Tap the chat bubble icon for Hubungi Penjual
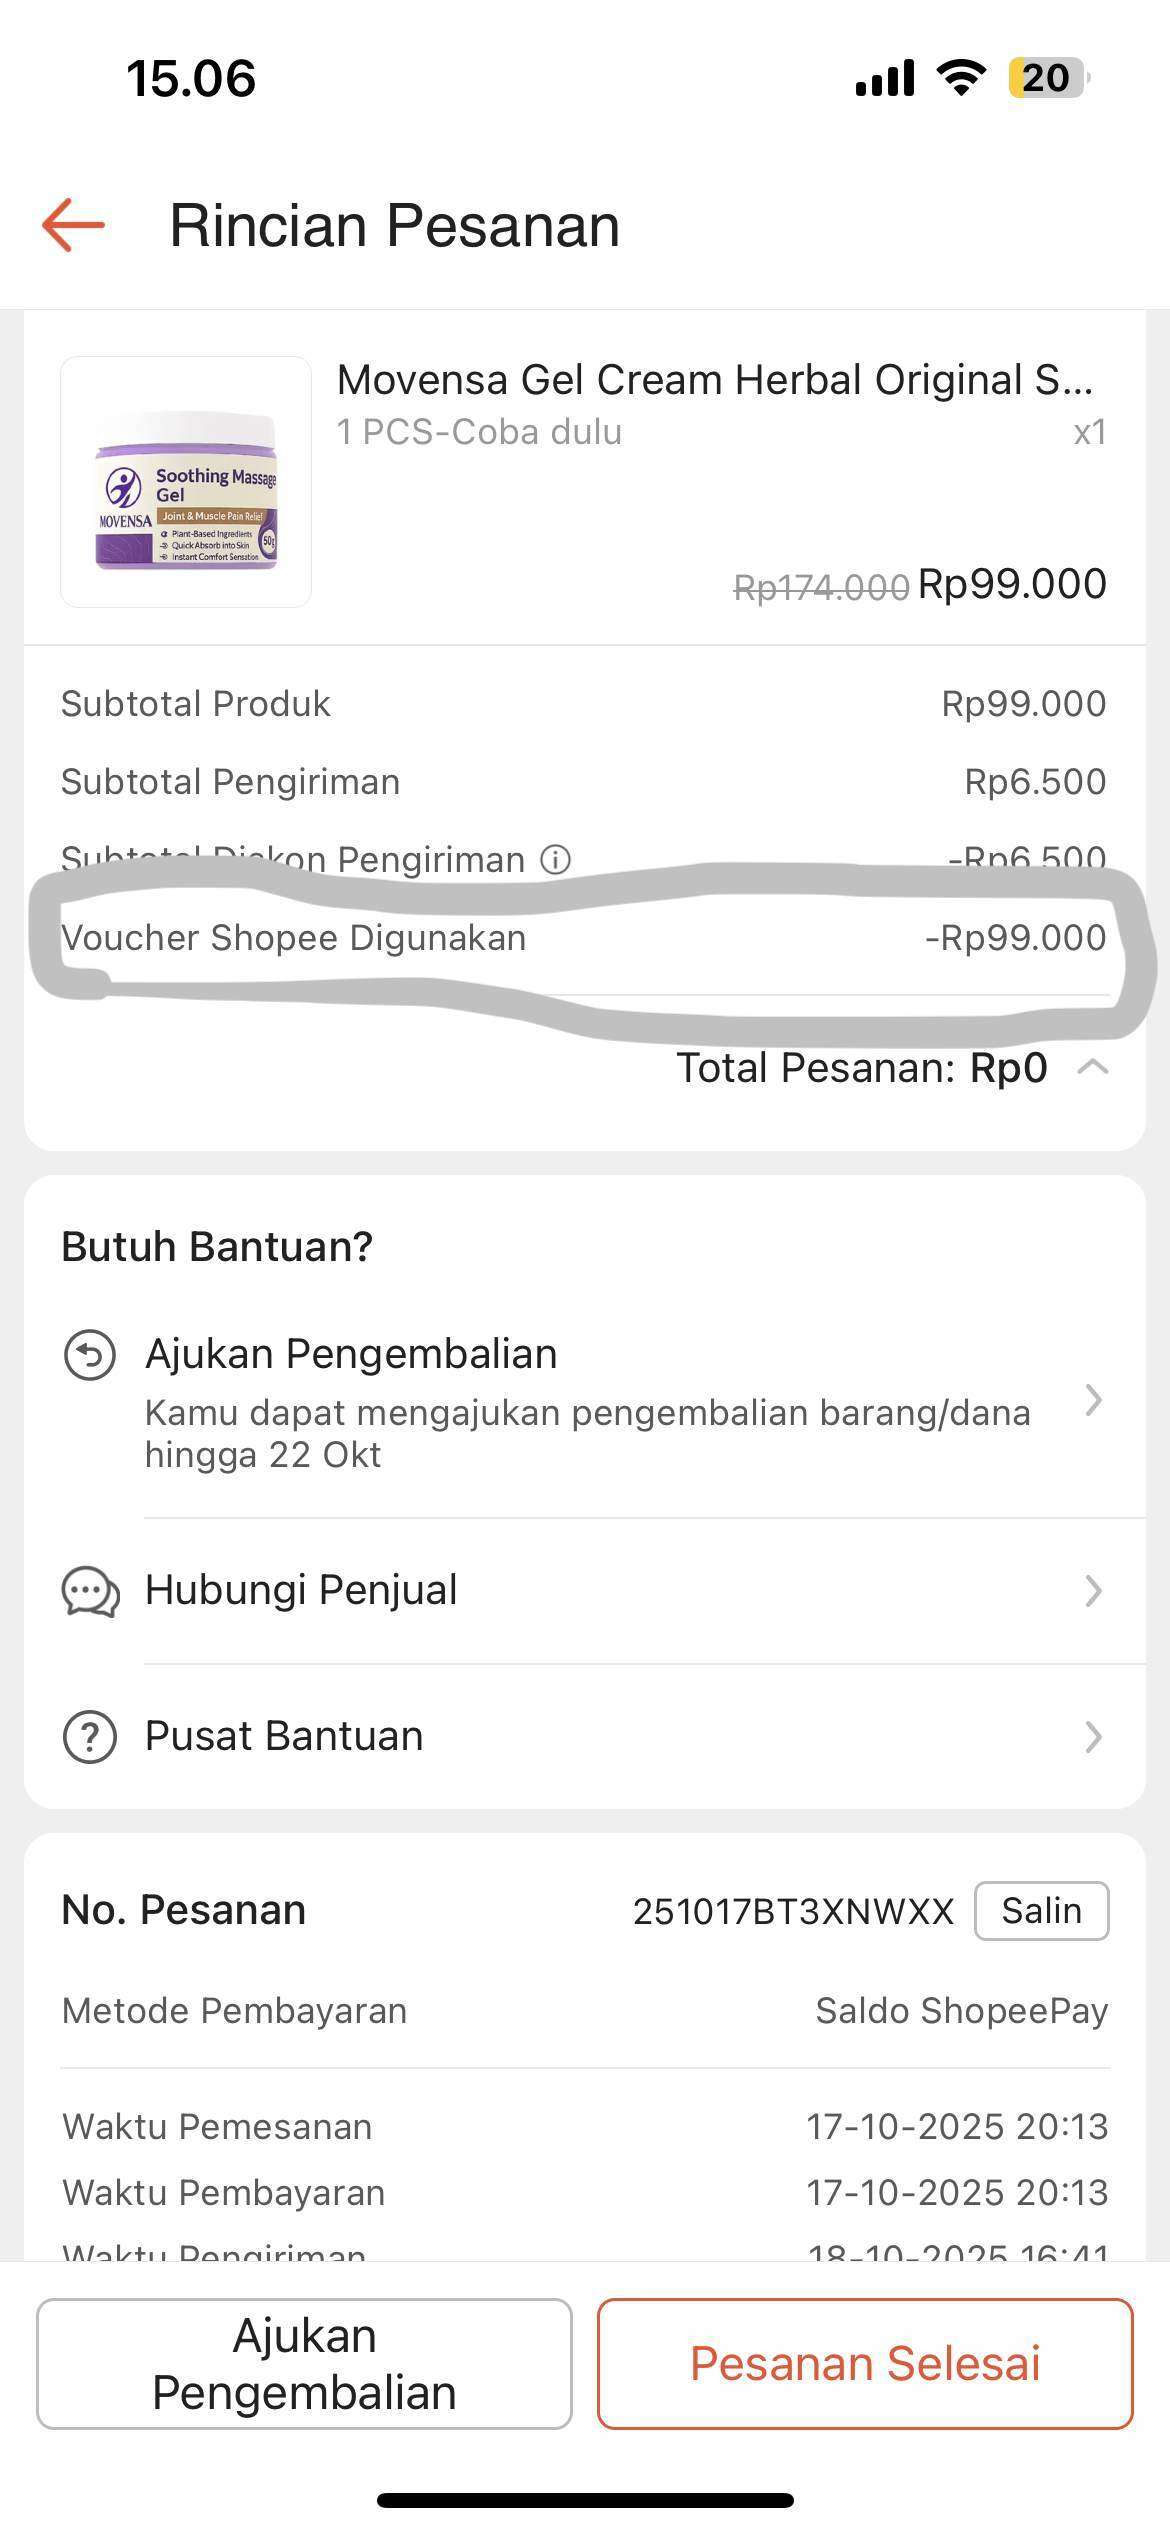 tap(90, 1590)
